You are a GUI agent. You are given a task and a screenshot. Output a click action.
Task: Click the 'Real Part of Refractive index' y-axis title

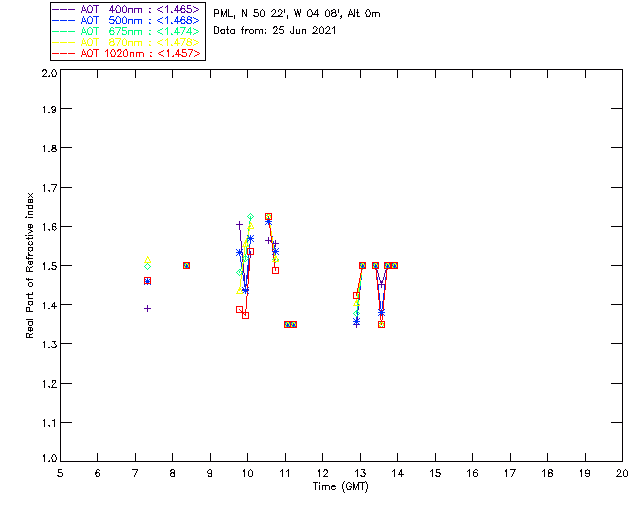click(x=29, y=266)
